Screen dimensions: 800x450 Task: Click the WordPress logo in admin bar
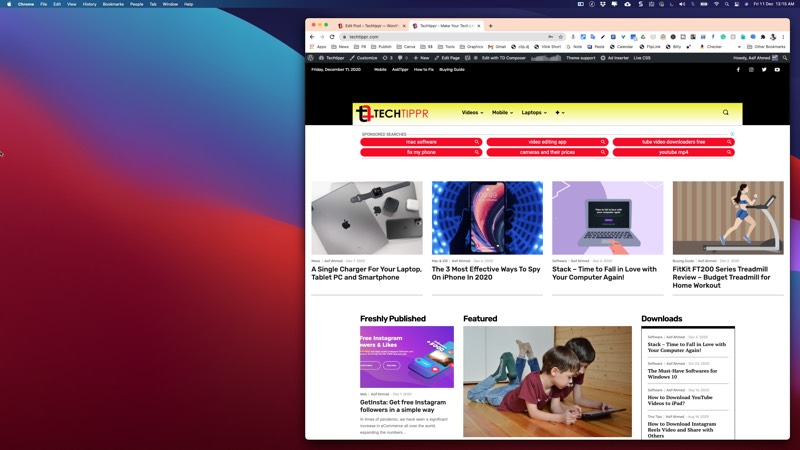point(311,58)
